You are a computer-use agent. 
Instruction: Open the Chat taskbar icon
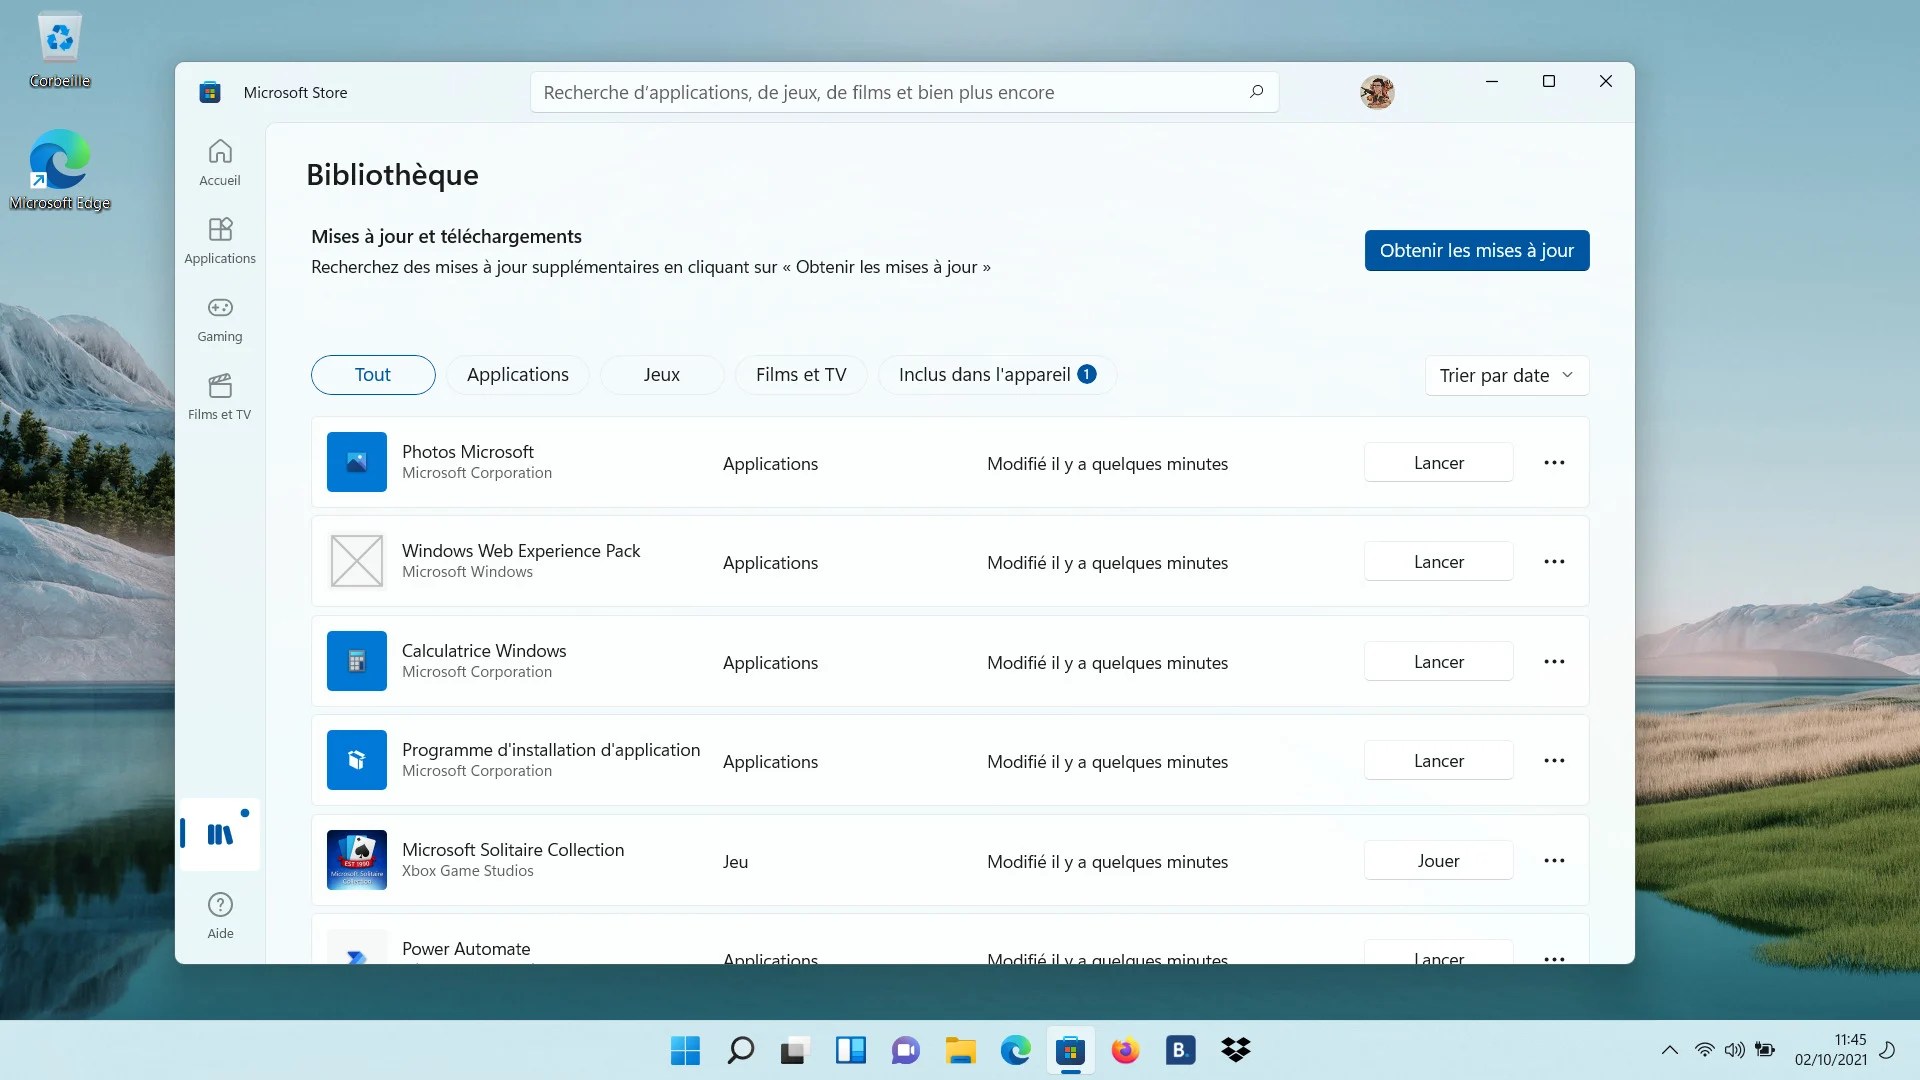905,1050
